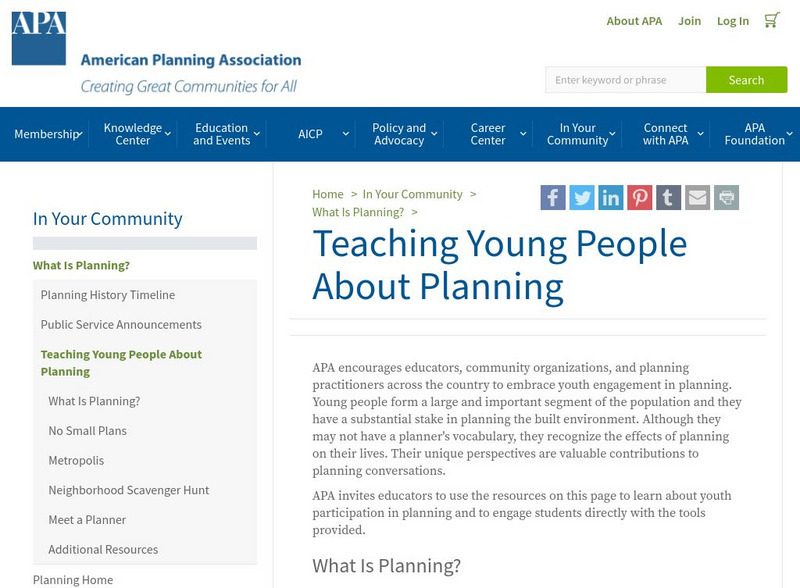Email this page using the envelope icon

695,197
